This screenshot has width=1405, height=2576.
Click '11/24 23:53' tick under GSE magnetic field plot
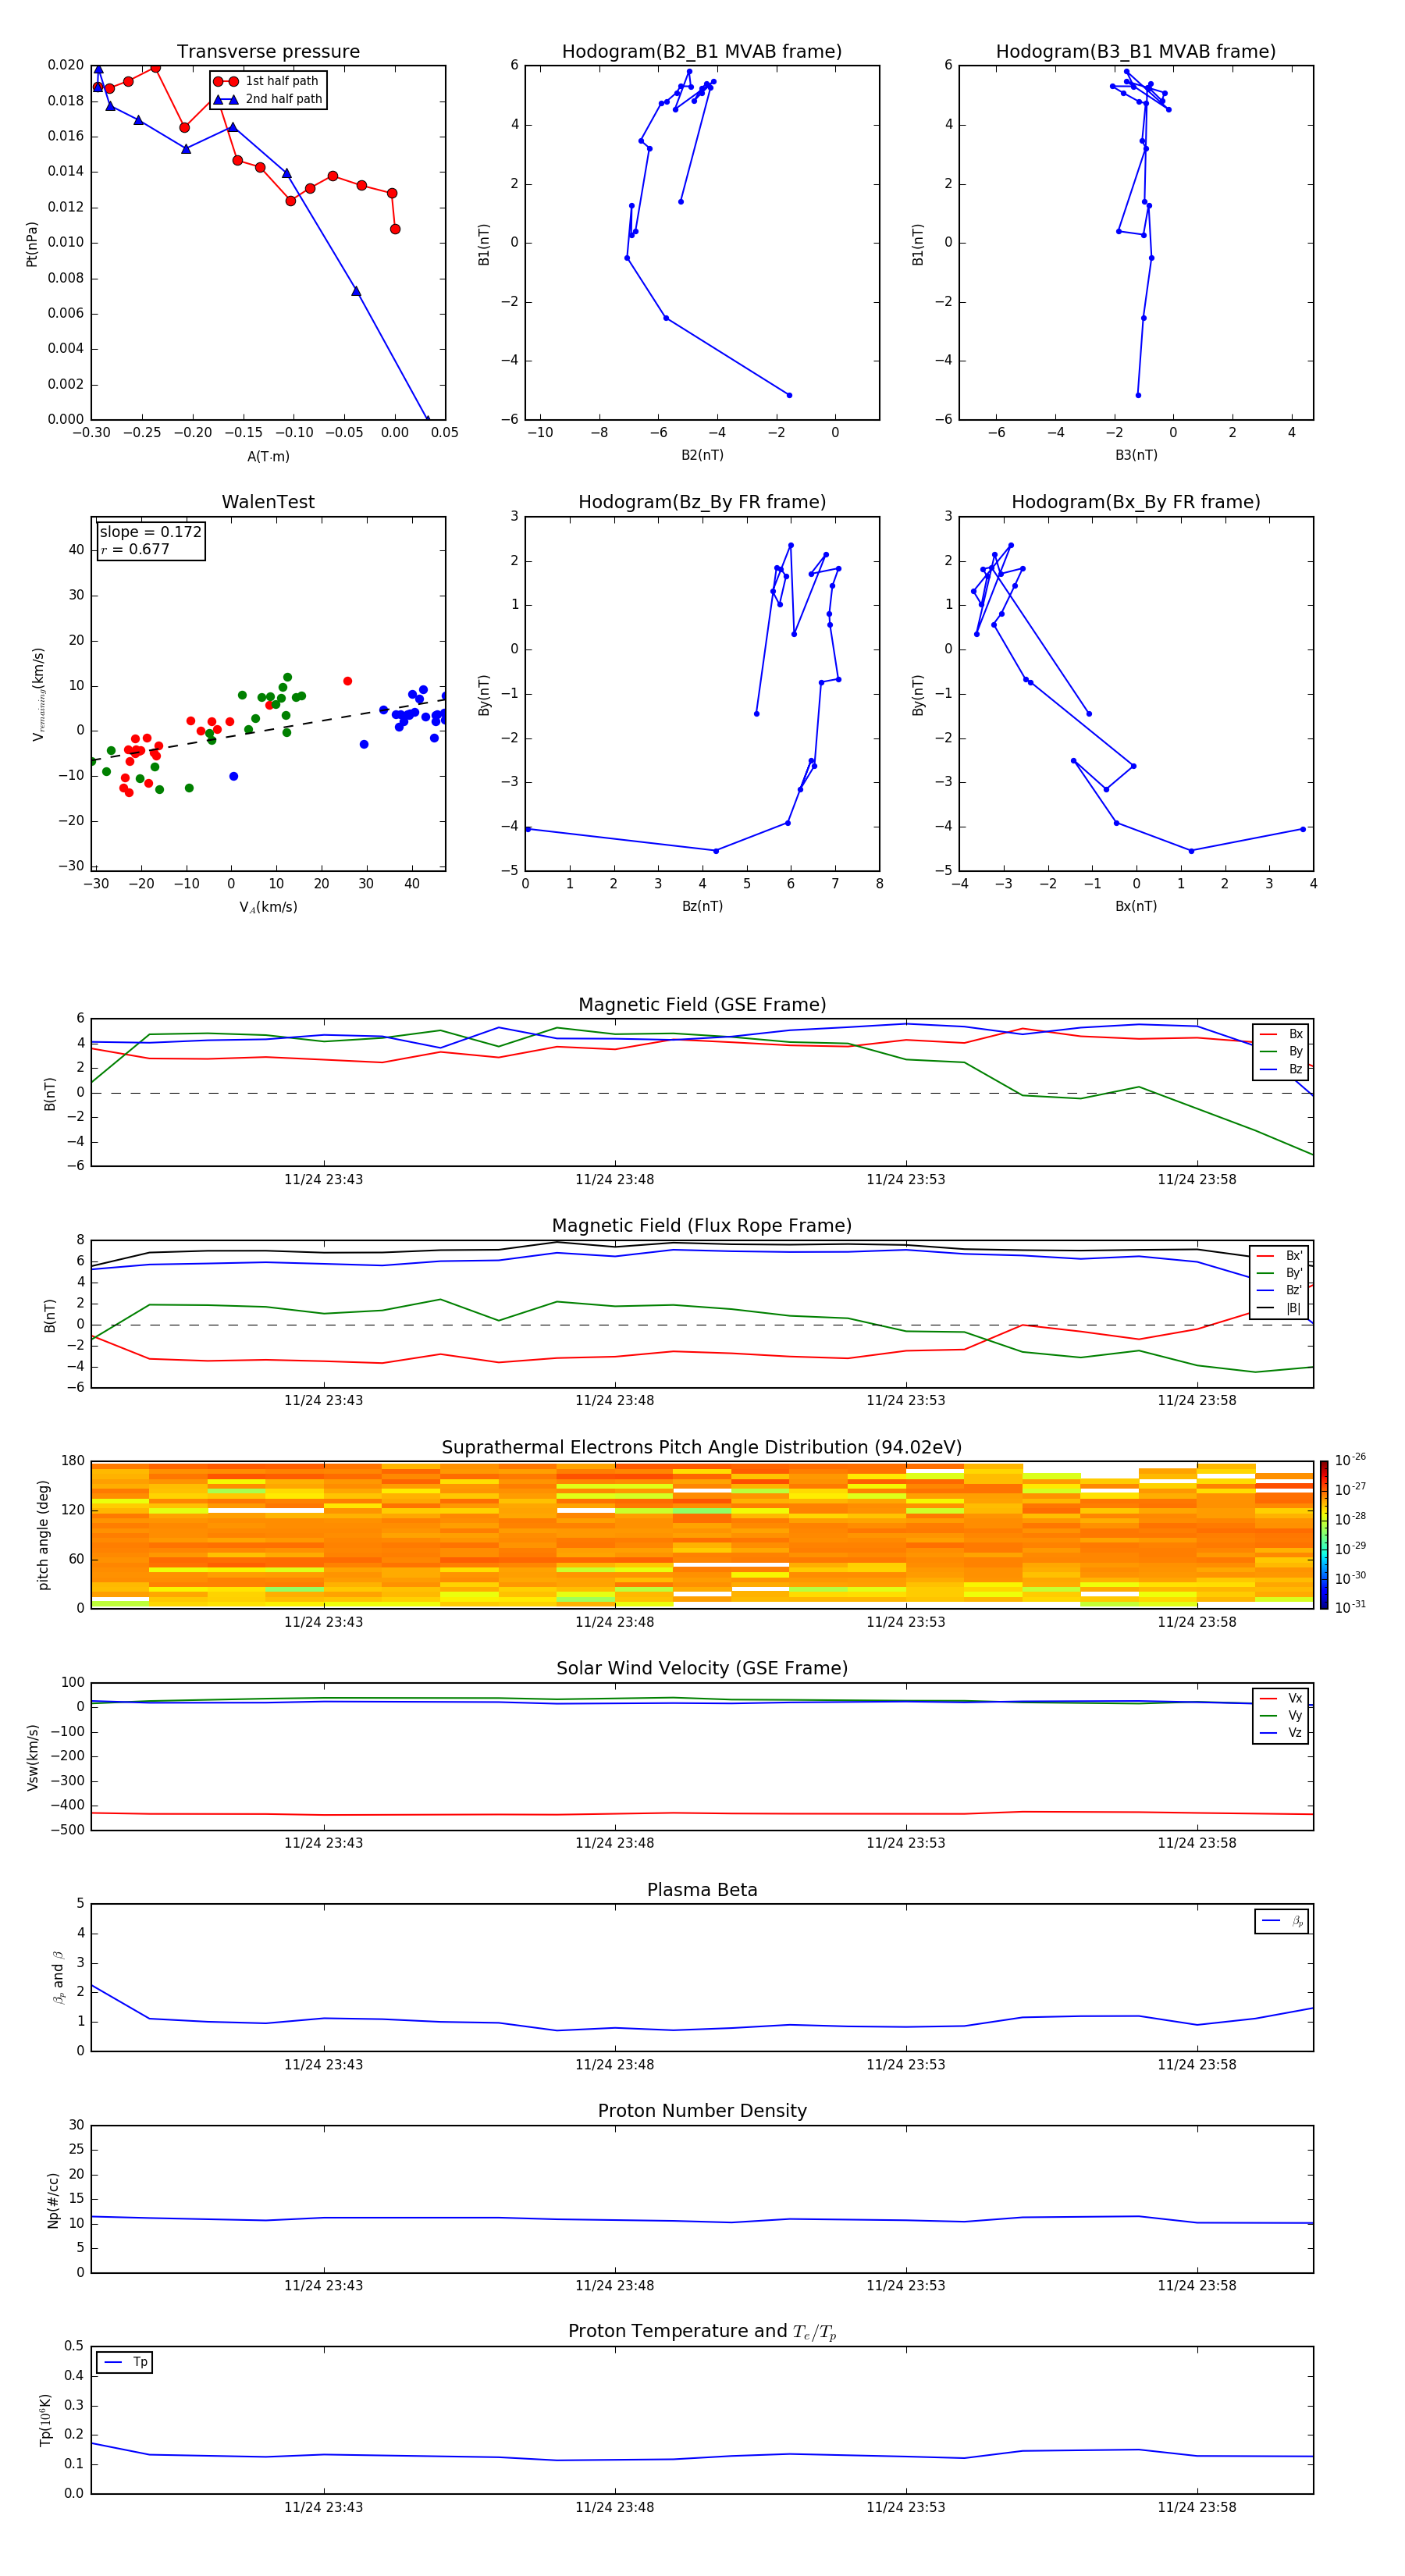coord(905,1179)
